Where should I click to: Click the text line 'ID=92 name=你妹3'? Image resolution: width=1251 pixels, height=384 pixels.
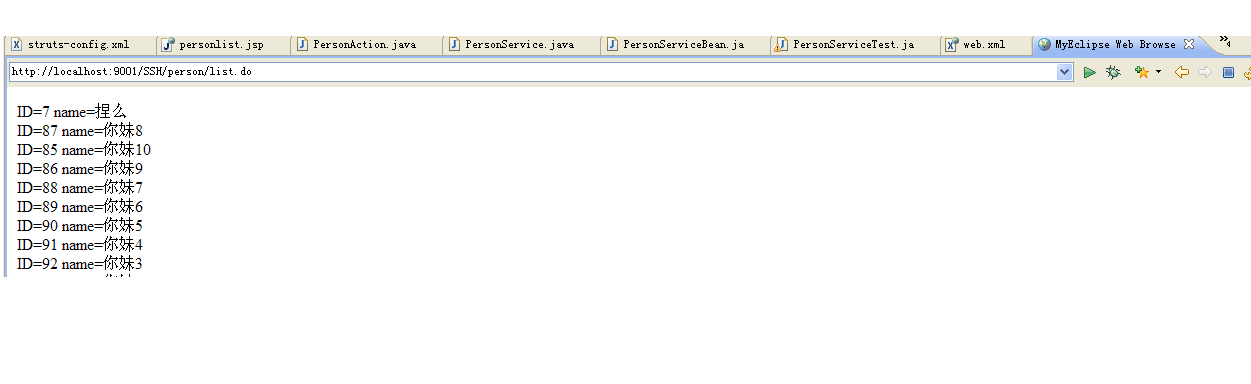pos(80,264)
